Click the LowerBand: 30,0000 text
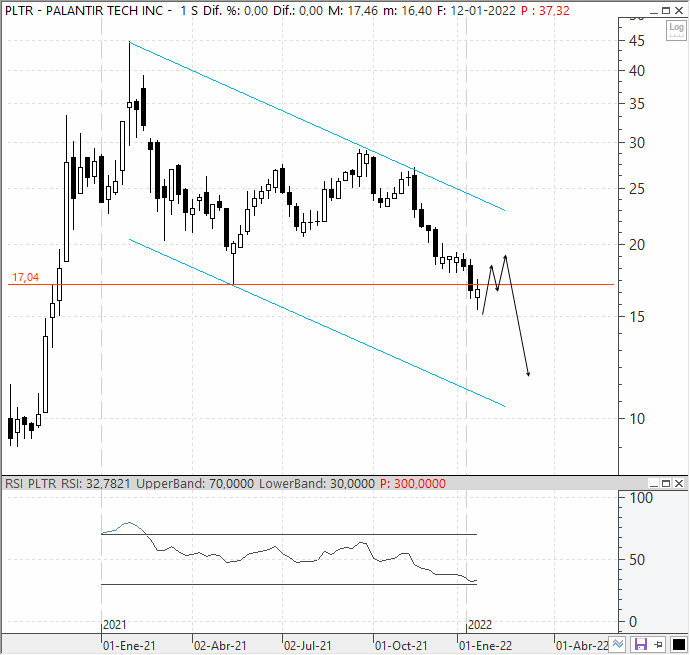 click(x=317, y=484)
